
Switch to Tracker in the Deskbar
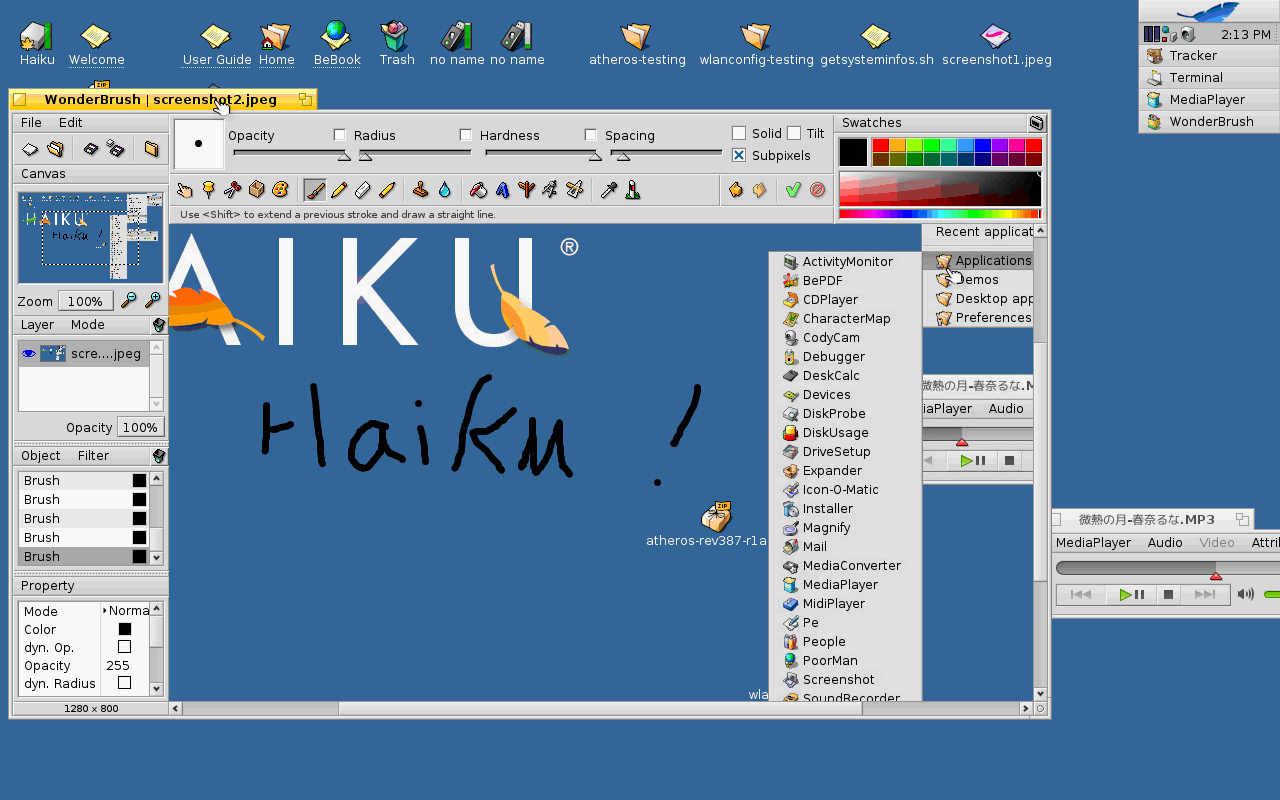[1208, 56]
